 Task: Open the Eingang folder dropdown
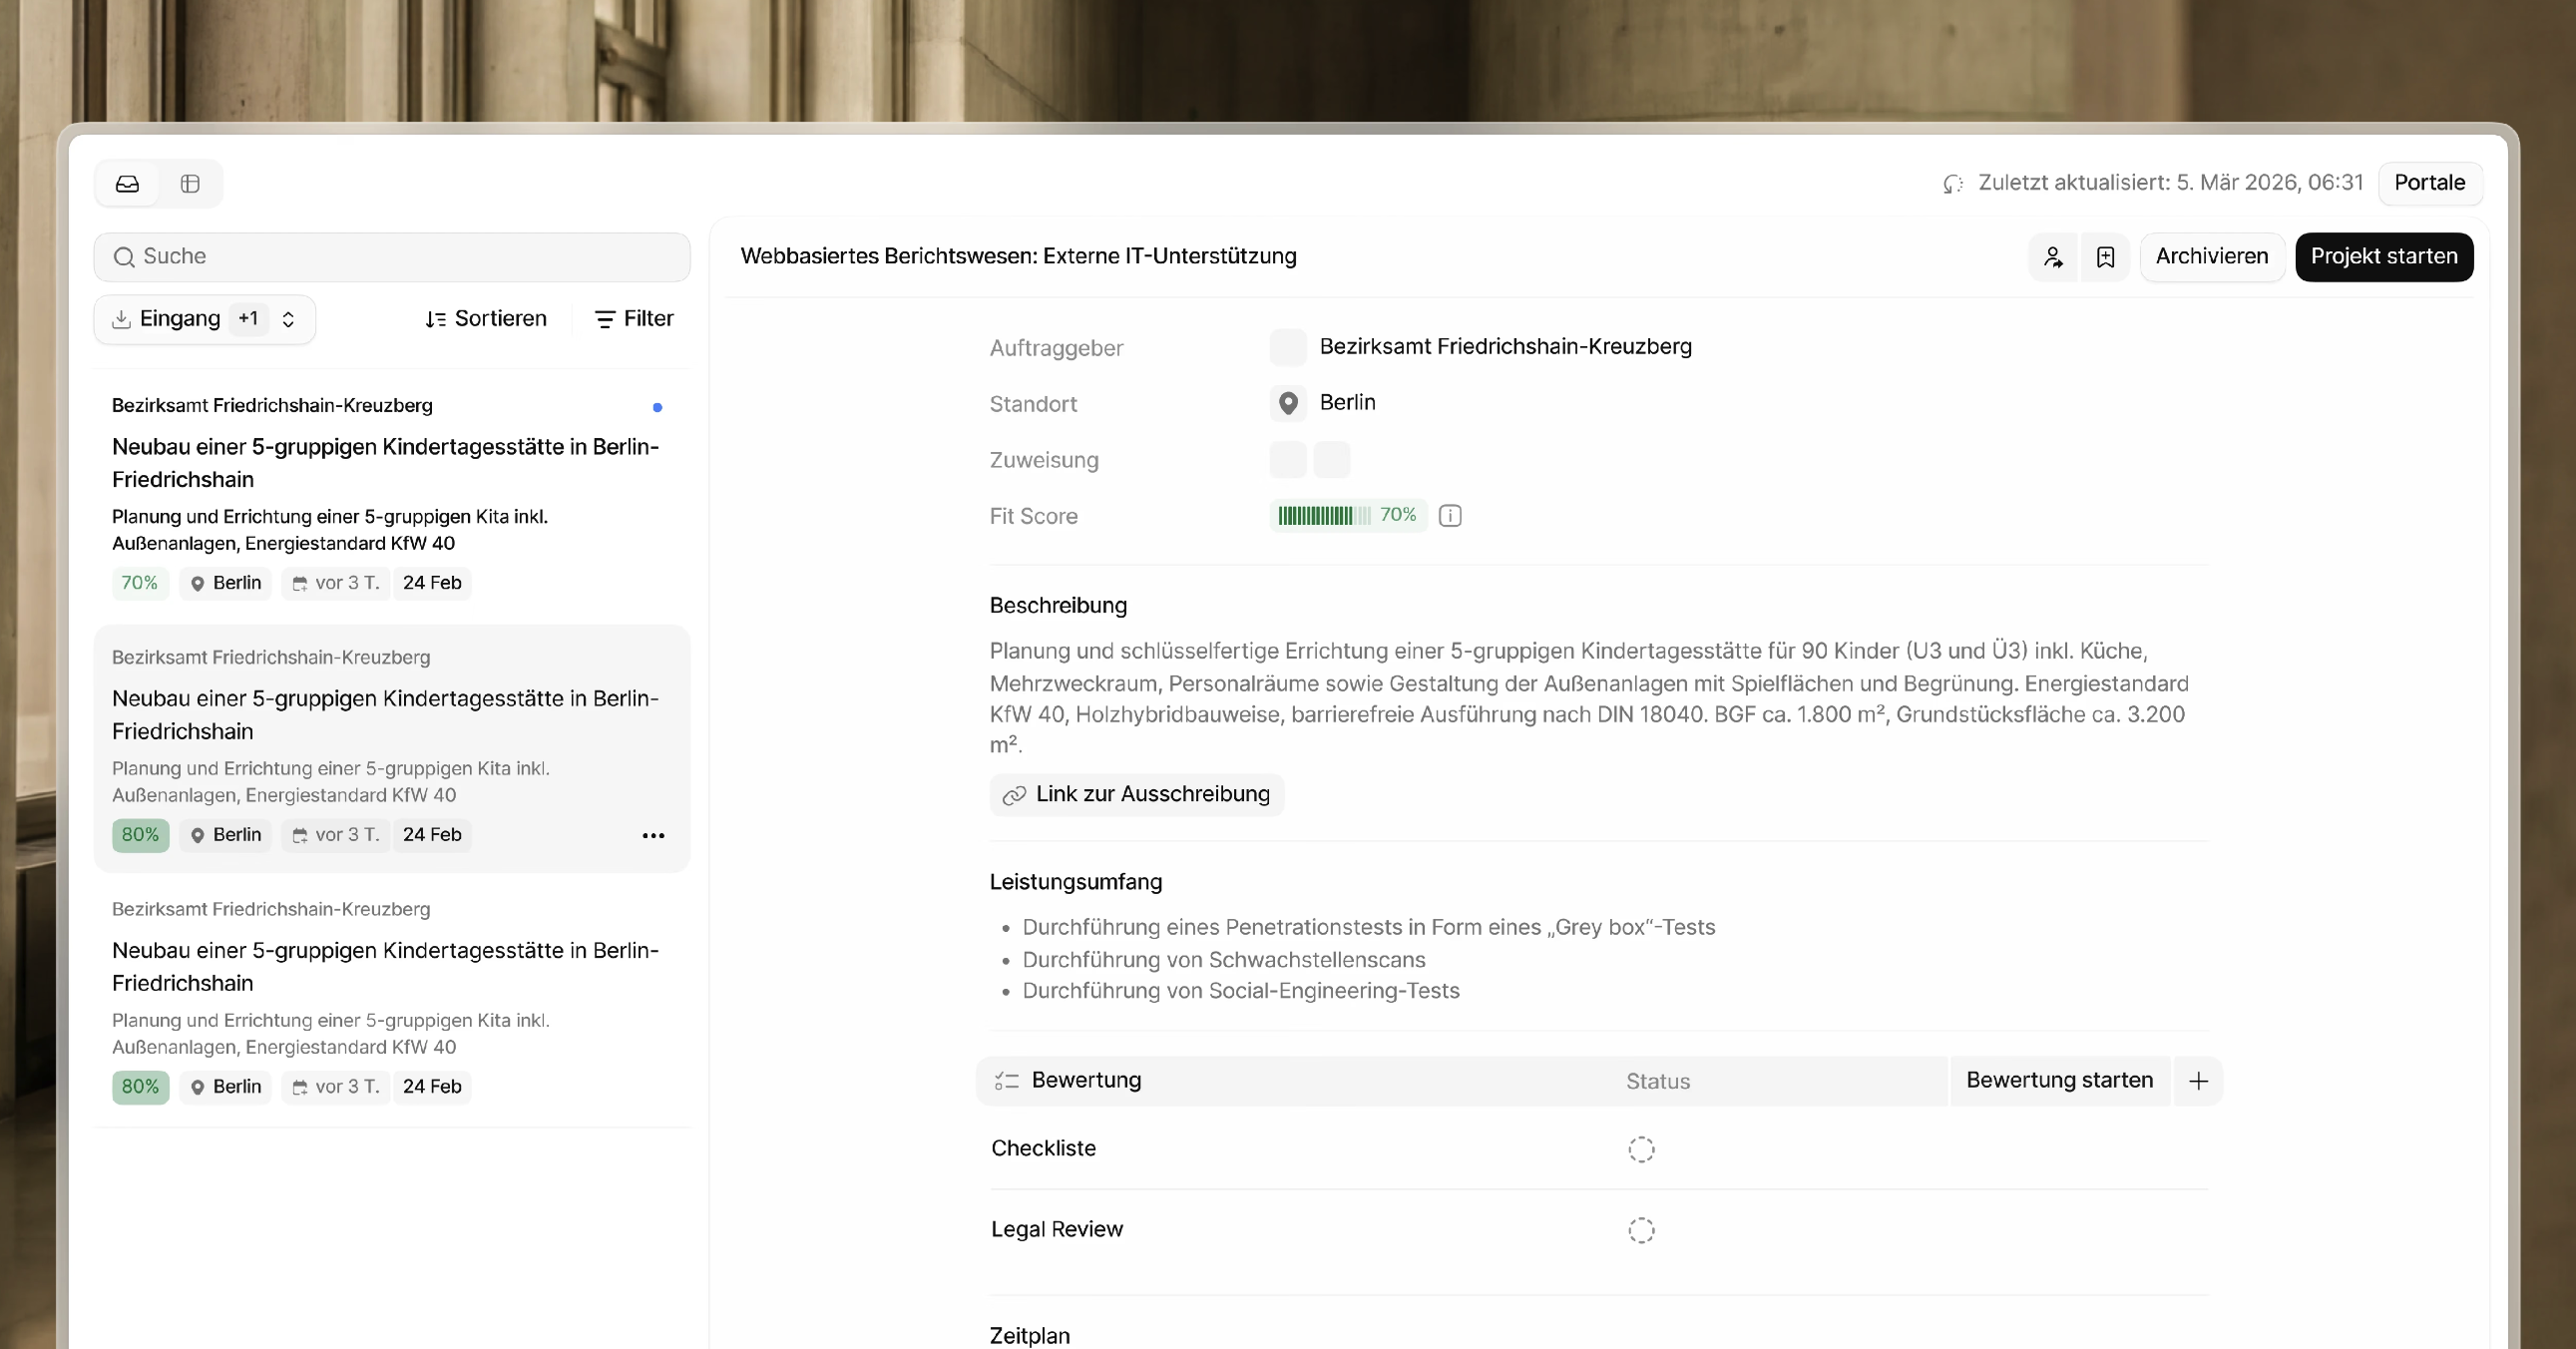205,319
